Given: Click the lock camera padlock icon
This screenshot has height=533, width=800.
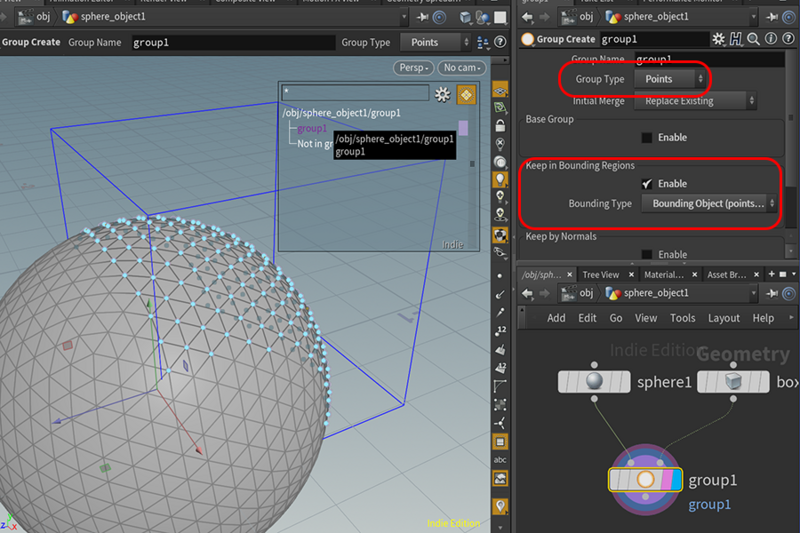Looking at the screenshot, I should [500, 125].
